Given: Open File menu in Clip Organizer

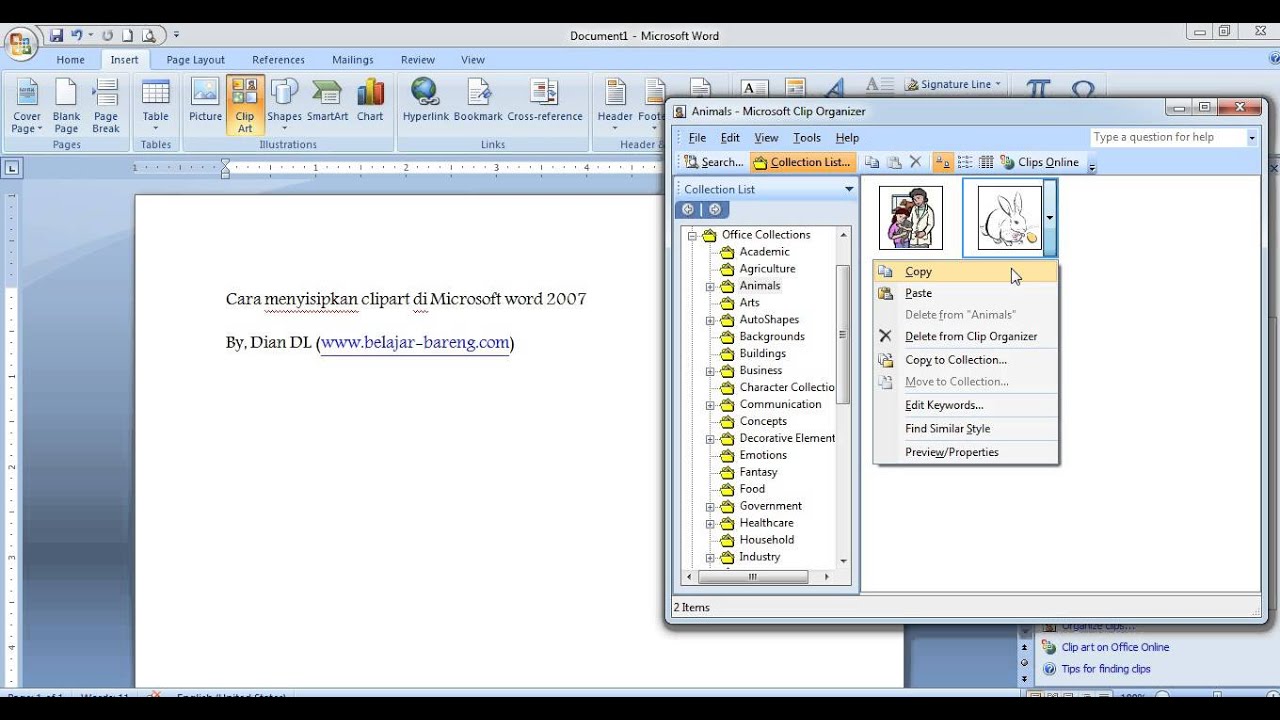Looking at the screenshot, I should pyautogui.click(x=697, y=138).
